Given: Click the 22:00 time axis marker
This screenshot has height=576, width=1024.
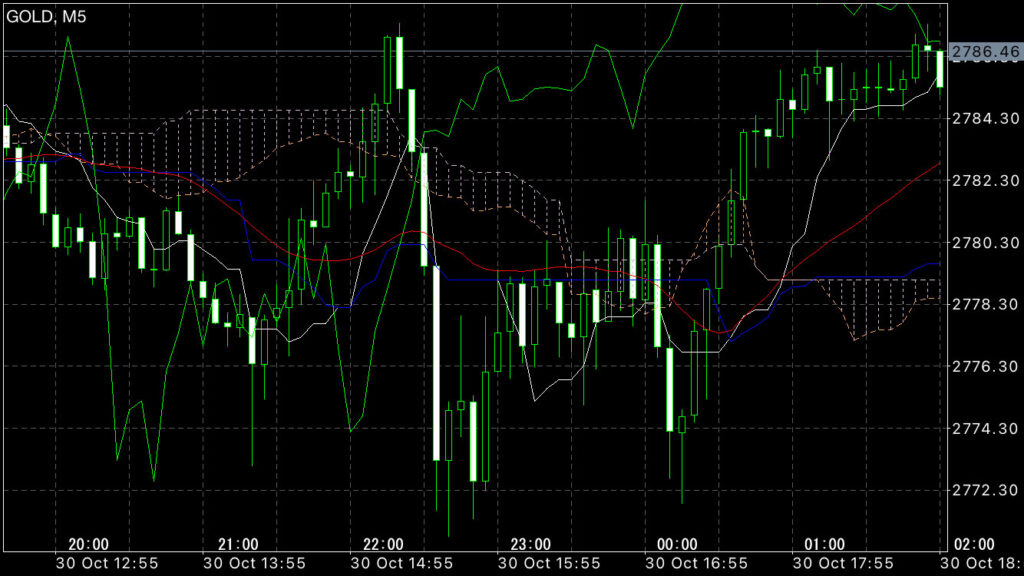Looking at the screenshot, I should (x=384, y=544).
